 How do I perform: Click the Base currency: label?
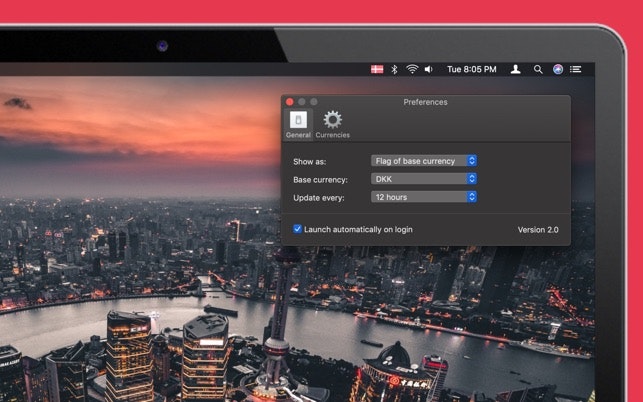320,180
